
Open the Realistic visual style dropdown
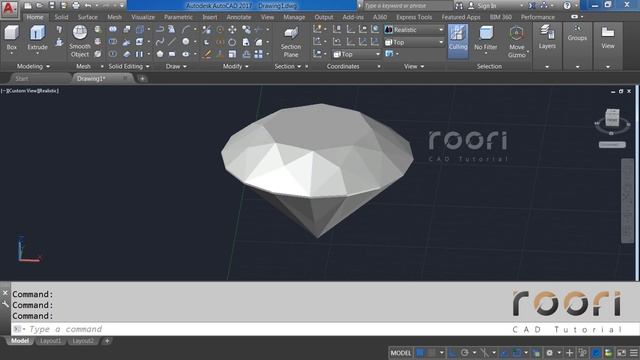(x=414, y=29)
